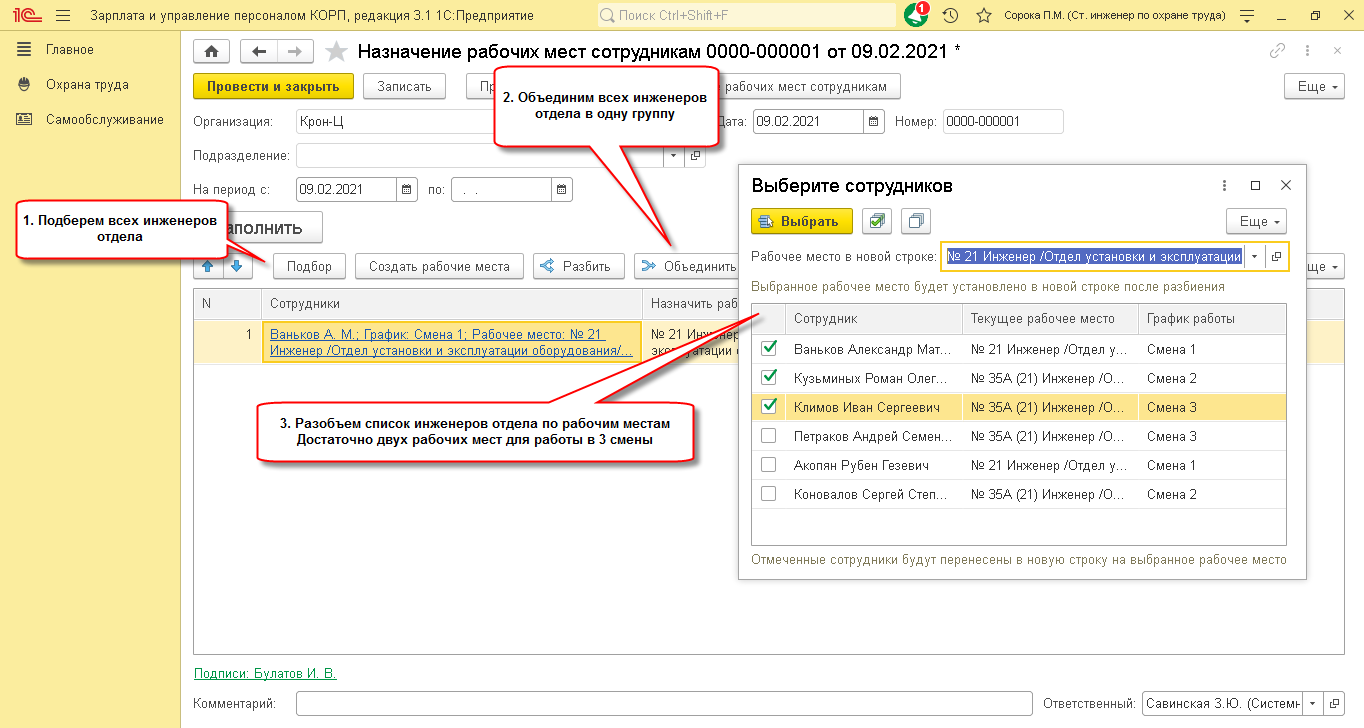The width and height of the screenshot is (1364, 728).
Task: Move the table row up with blue arrow
Action: tap(207, 266)
